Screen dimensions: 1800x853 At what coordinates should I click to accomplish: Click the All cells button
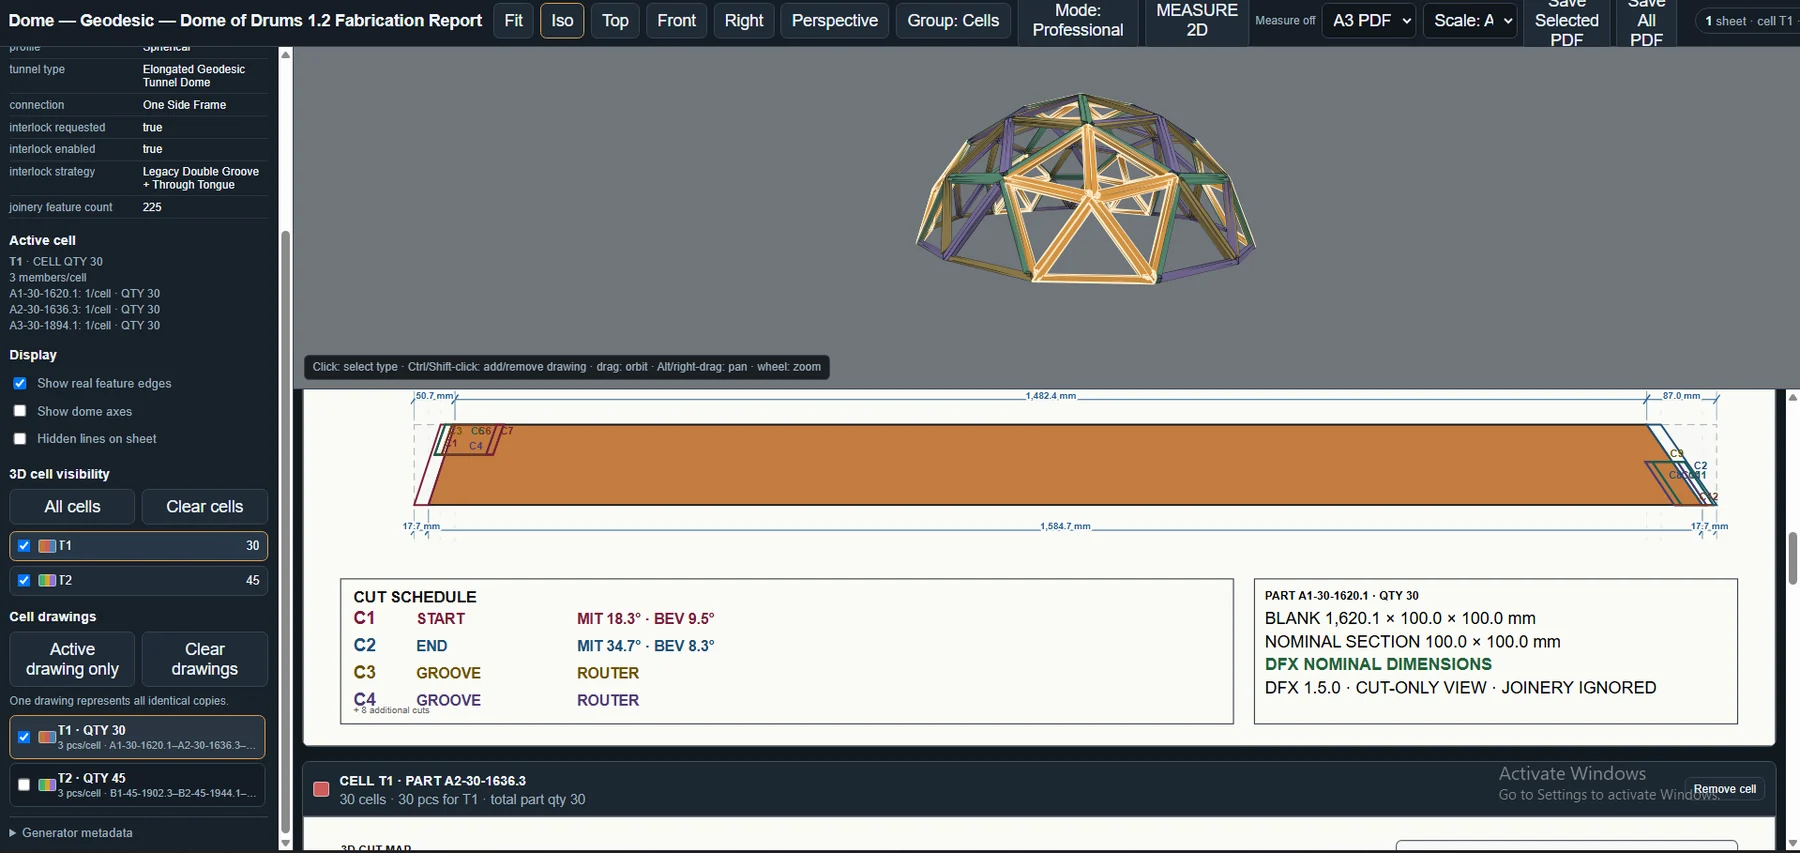[72, 506]
